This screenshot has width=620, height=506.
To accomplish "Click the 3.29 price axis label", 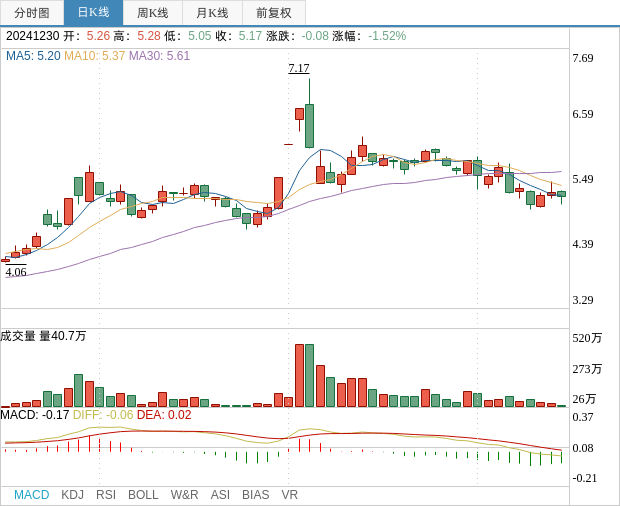I will (x=583, y=300).
